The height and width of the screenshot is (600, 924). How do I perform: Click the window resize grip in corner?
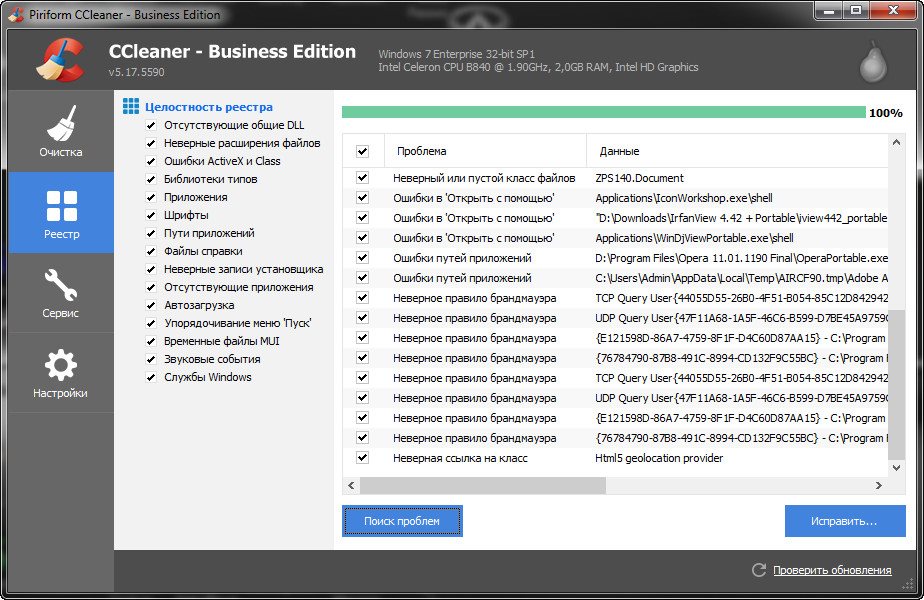point(908,583)
